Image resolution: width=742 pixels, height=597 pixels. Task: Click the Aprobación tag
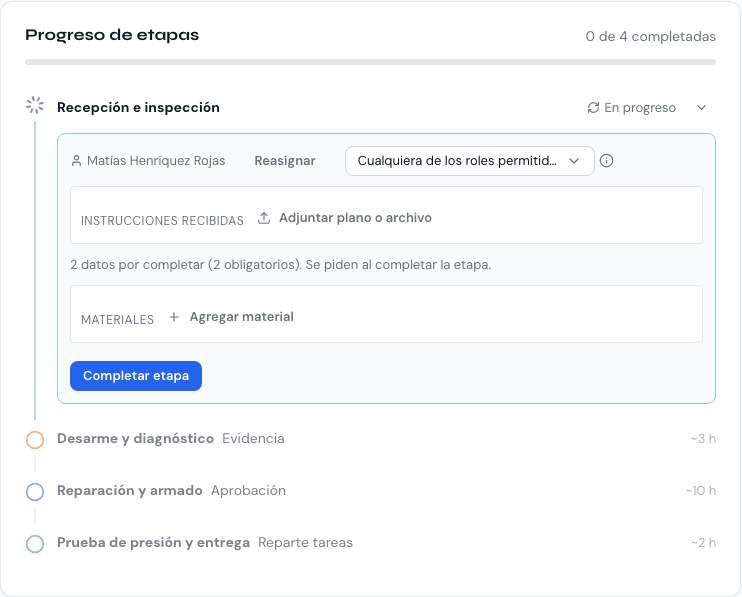[248, 491]
